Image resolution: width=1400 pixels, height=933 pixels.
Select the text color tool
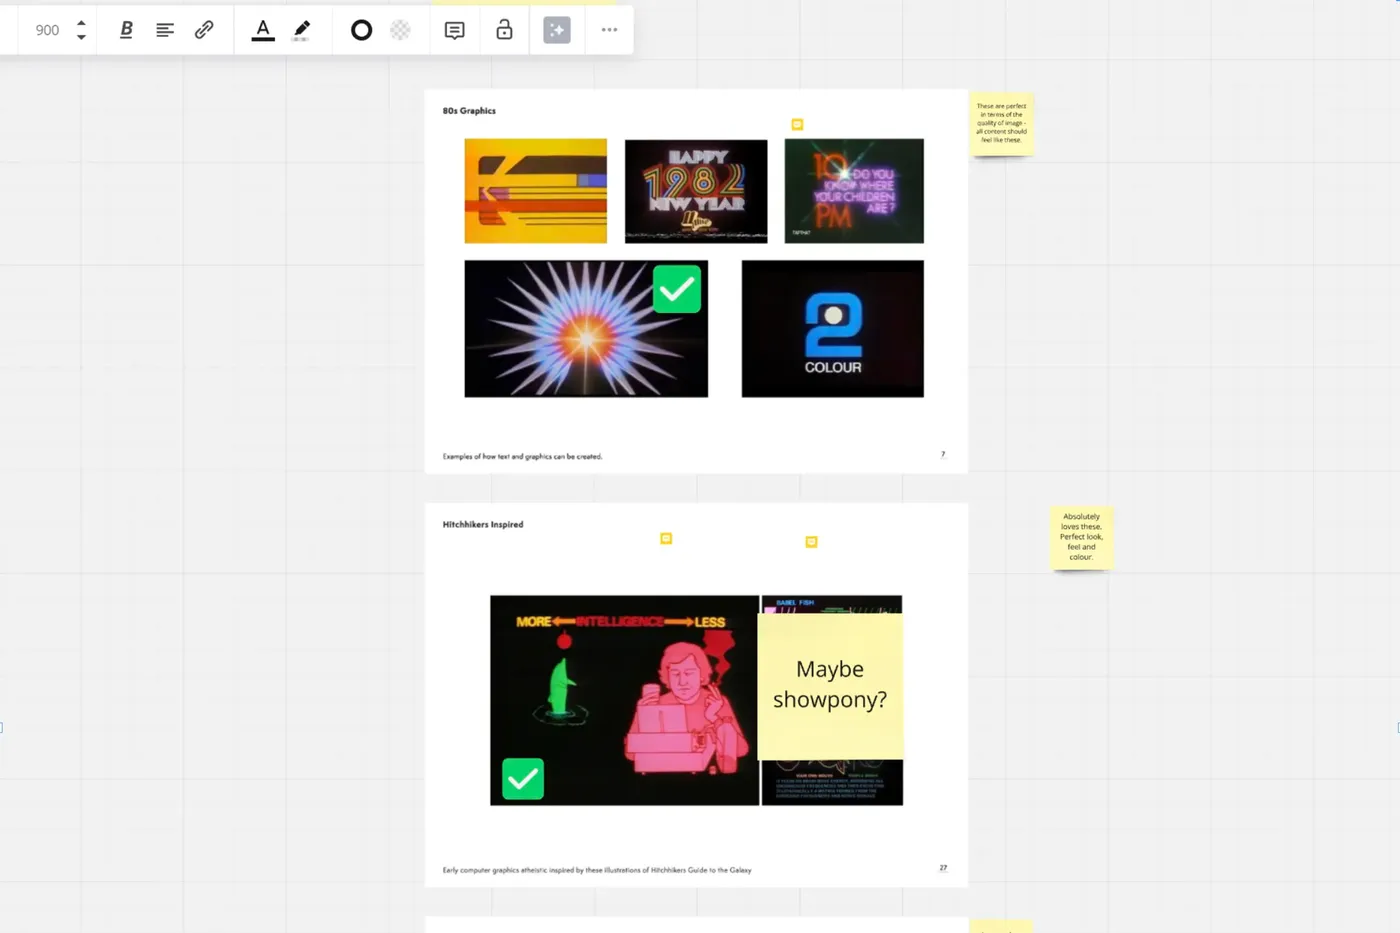pos(262,30)
